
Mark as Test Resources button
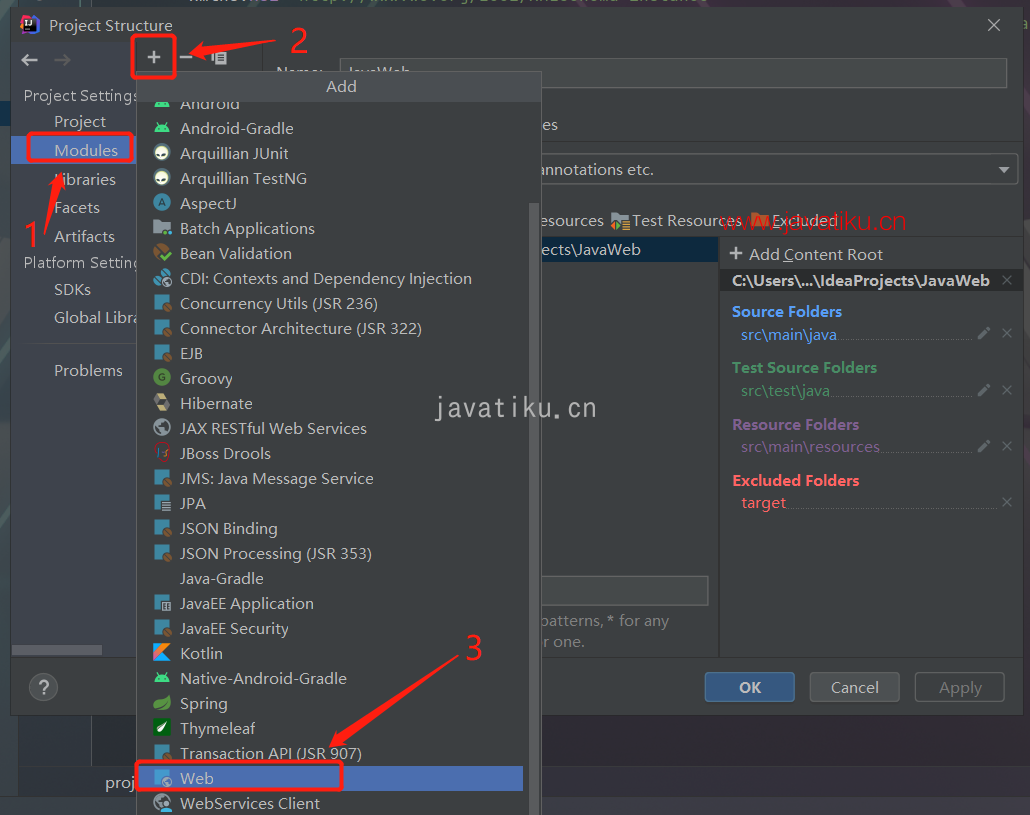677,221
